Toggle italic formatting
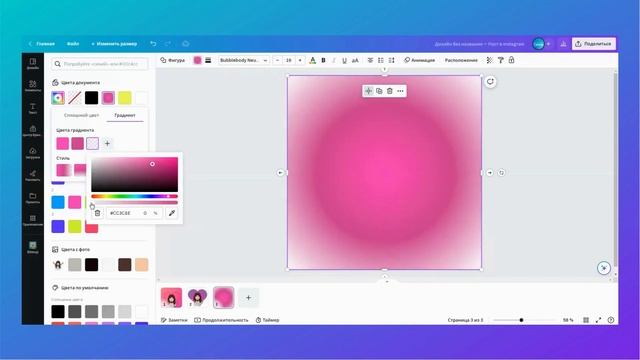 [x=333, y=60]
